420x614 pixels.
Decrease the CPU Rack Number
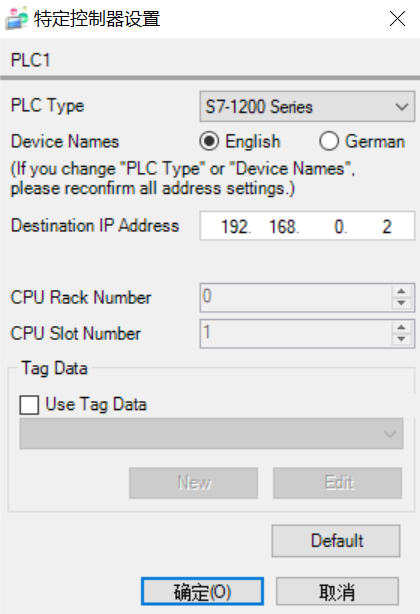(401, 303)
